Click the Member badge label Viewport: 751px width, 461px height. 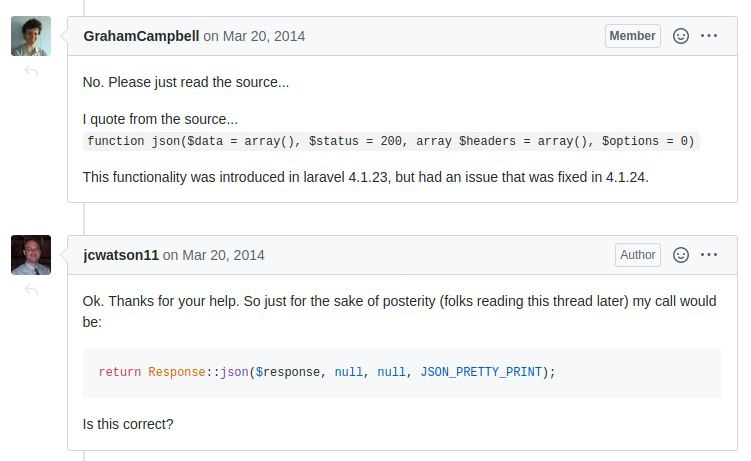(632, 36)
